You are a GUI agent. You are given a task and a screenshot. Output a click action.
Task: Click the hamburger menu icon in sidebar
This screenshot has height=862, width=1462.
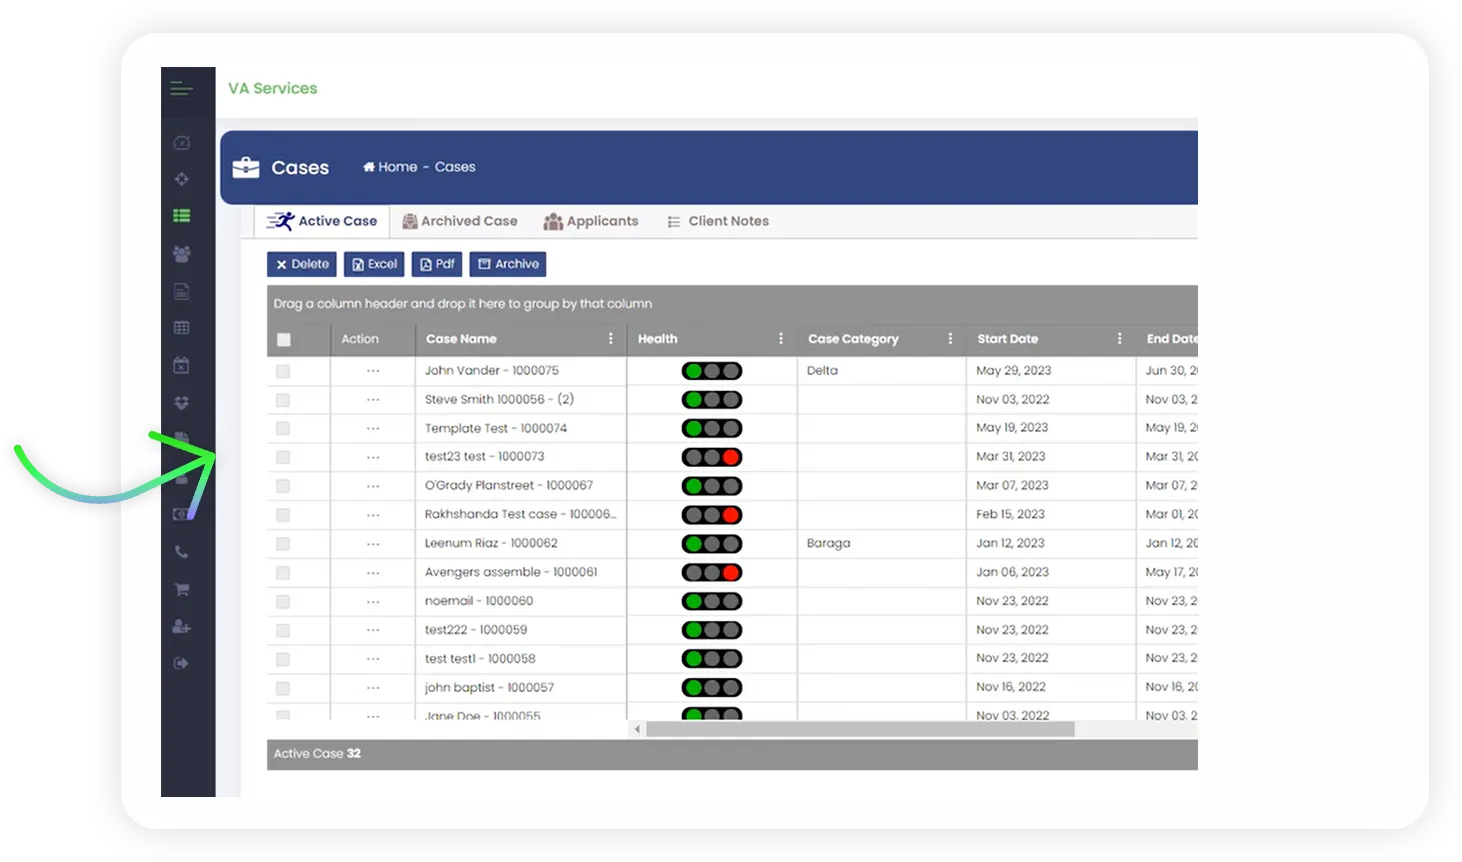pyautogui.click(x=181, y=89)
